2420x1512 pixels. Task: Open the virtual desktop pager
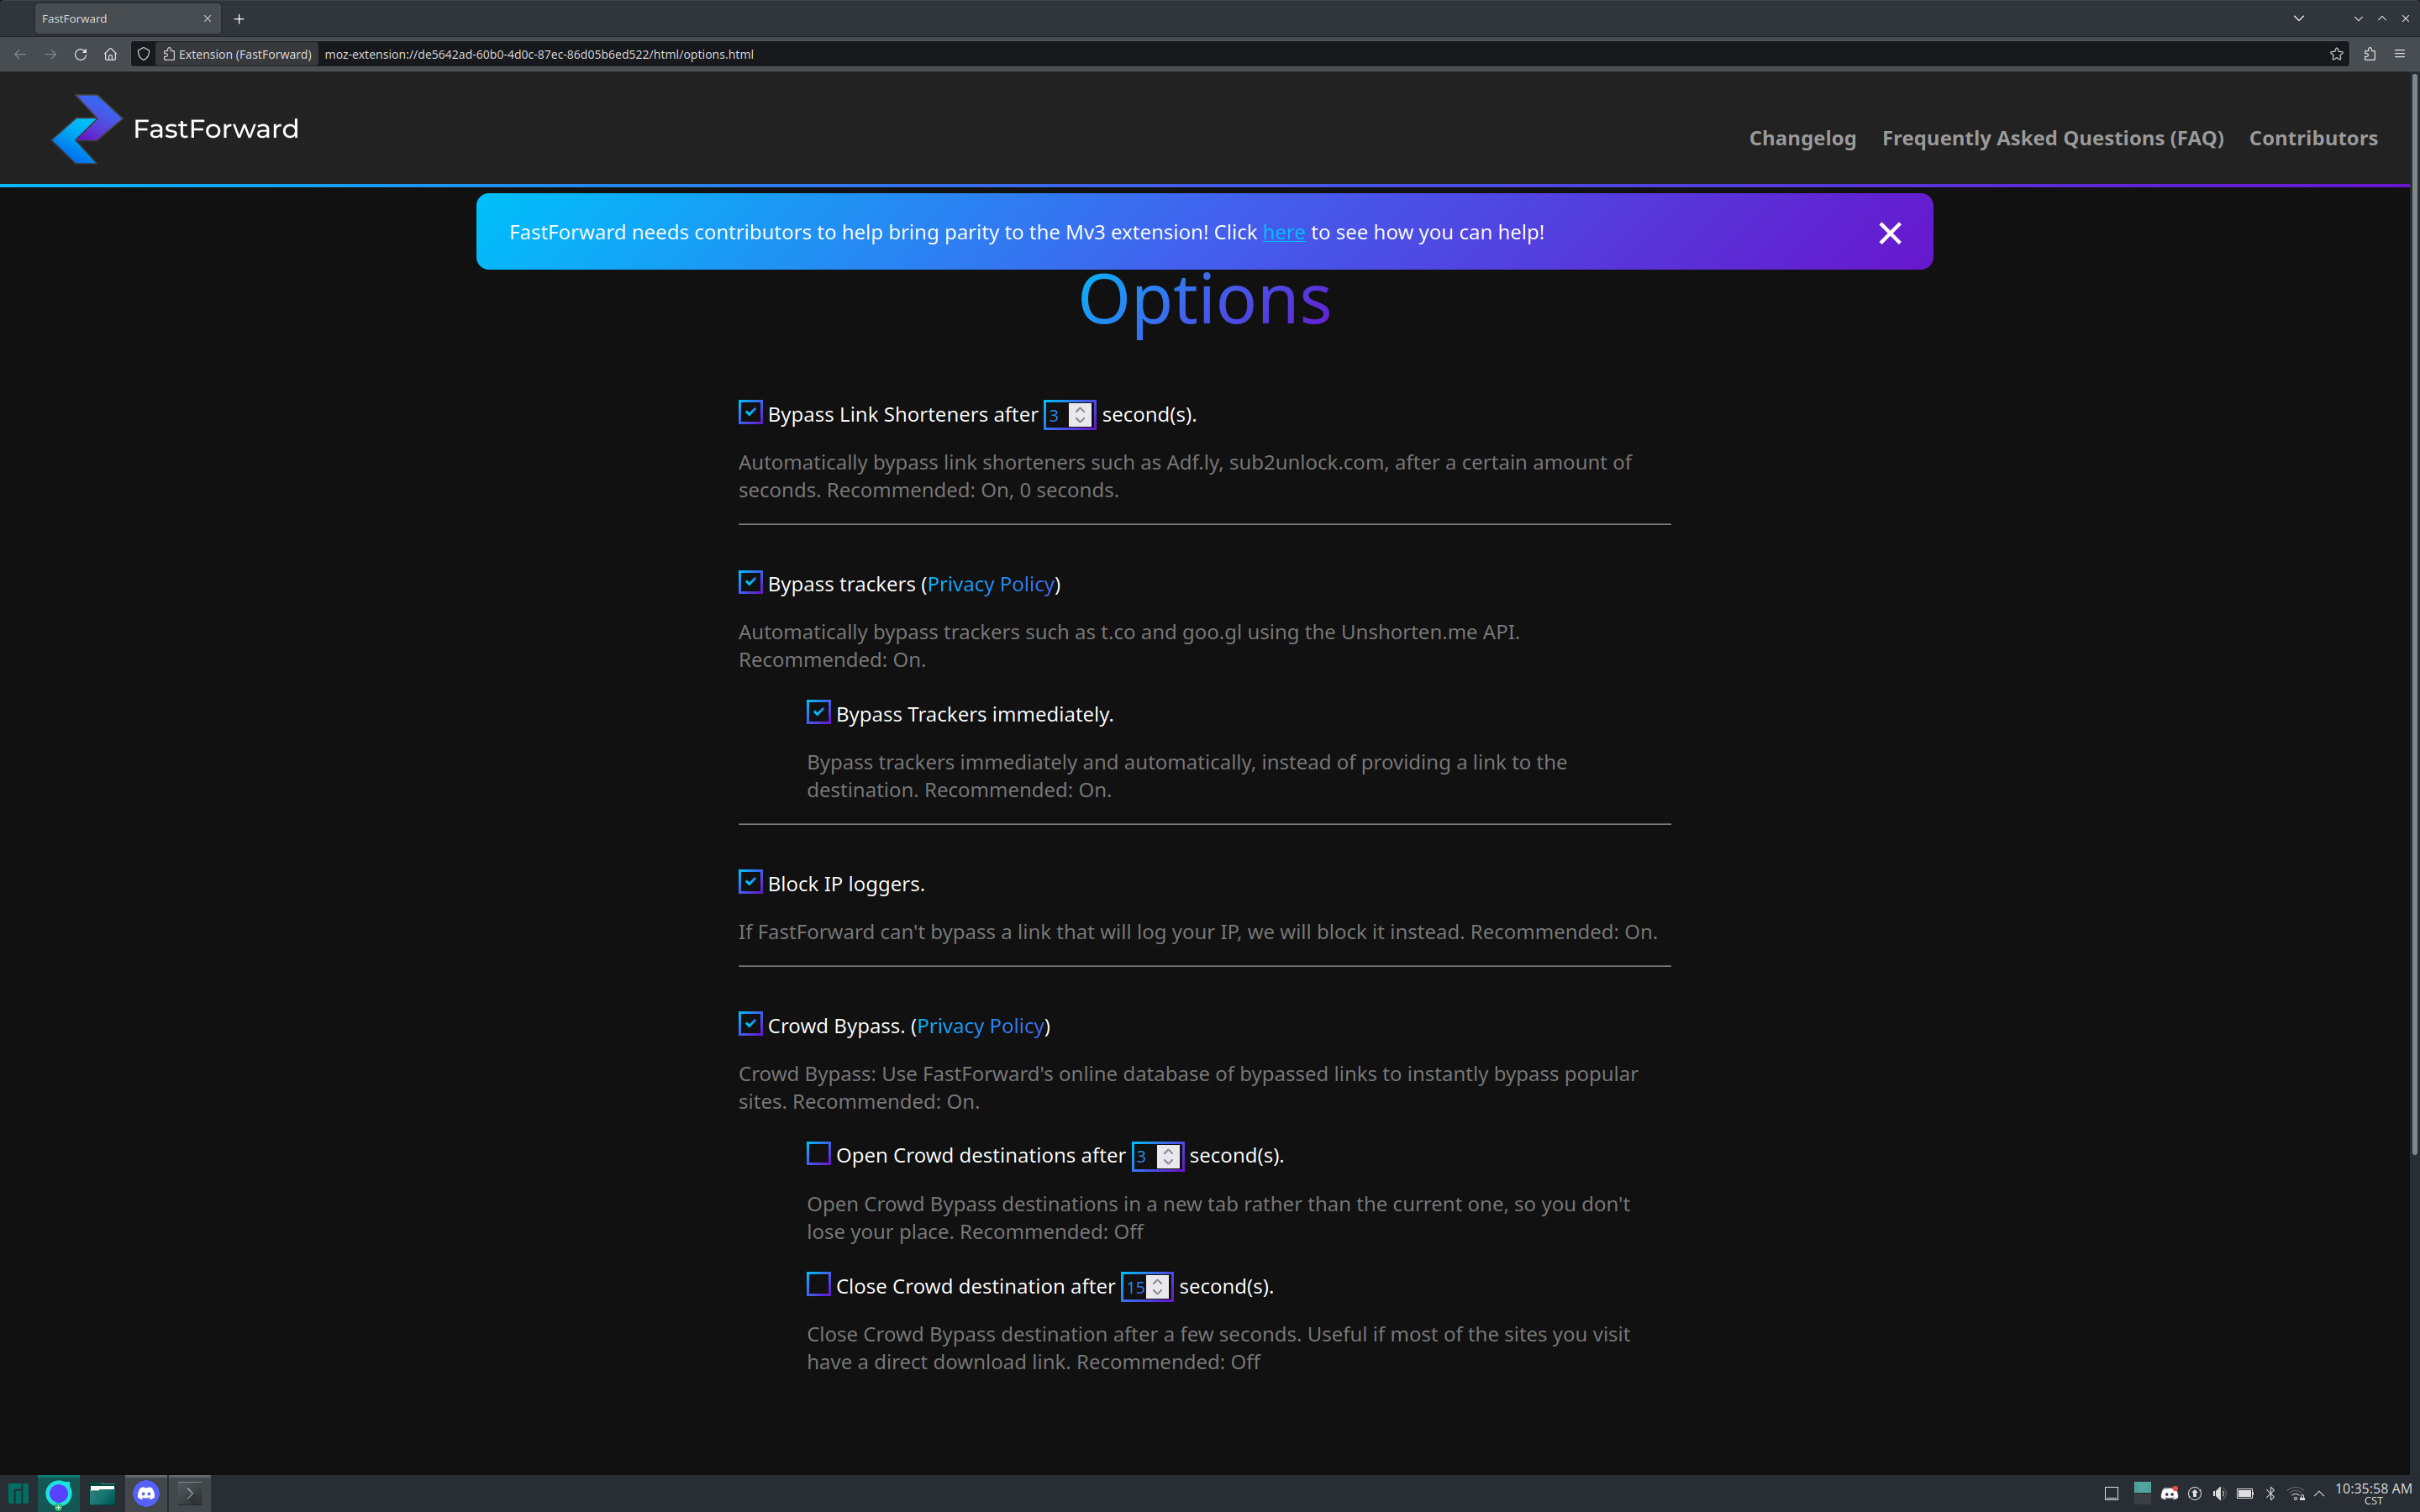point(2142,1493)
